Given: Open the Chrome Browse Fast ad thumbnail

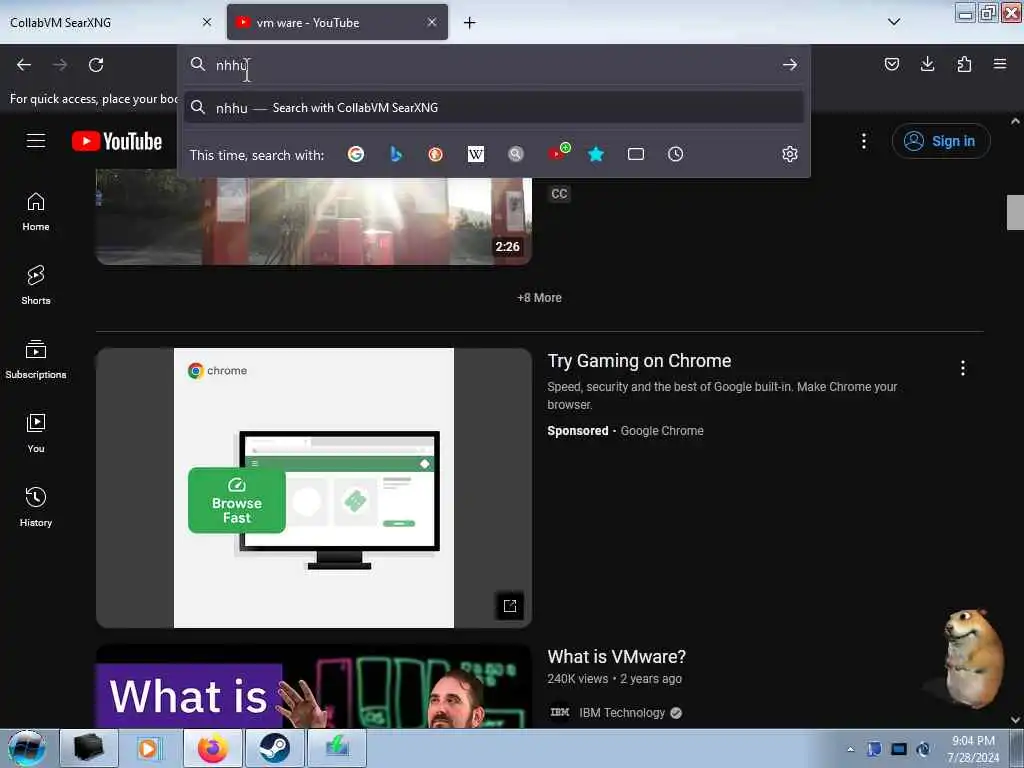Looking at the screenshot, I should click(313, 488).
